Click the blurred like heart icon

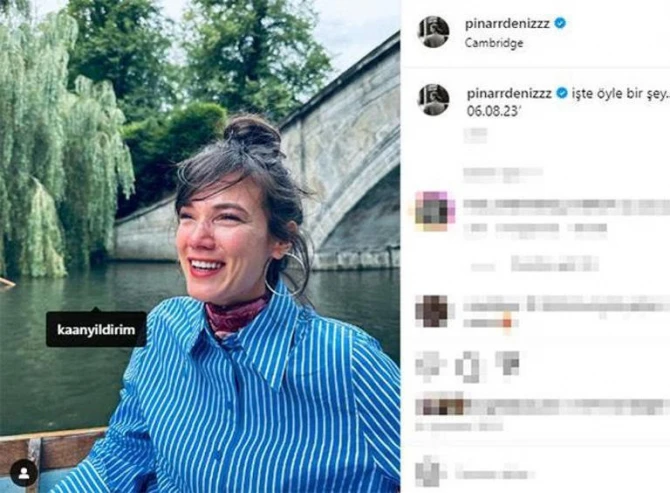pos(429,366)
